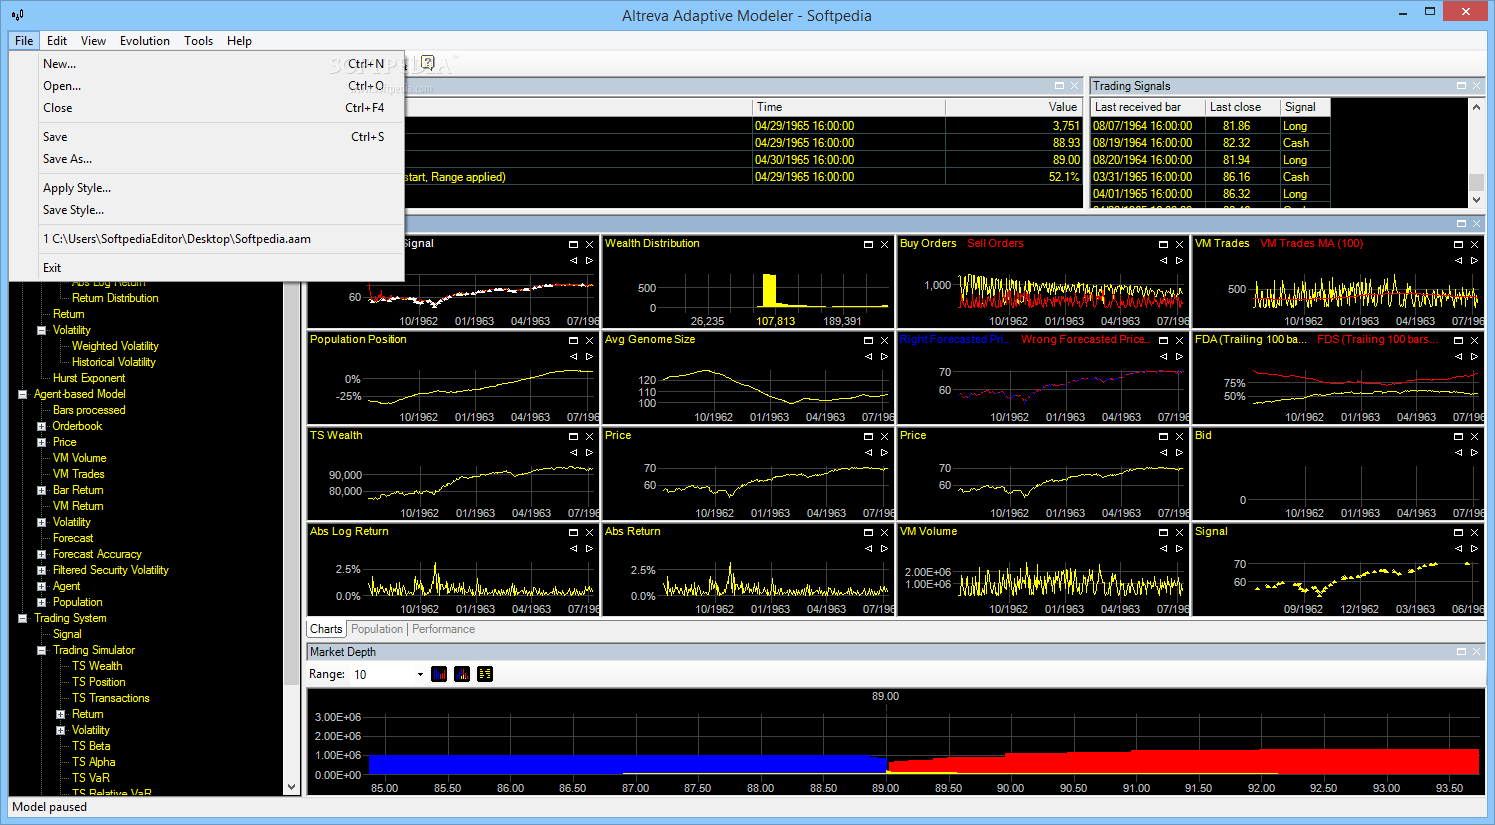Image resolution: width=1495 pixels, height=825 pixels.
Task: Collapse the Agent-based Model tree node
Action: (22, 394)
